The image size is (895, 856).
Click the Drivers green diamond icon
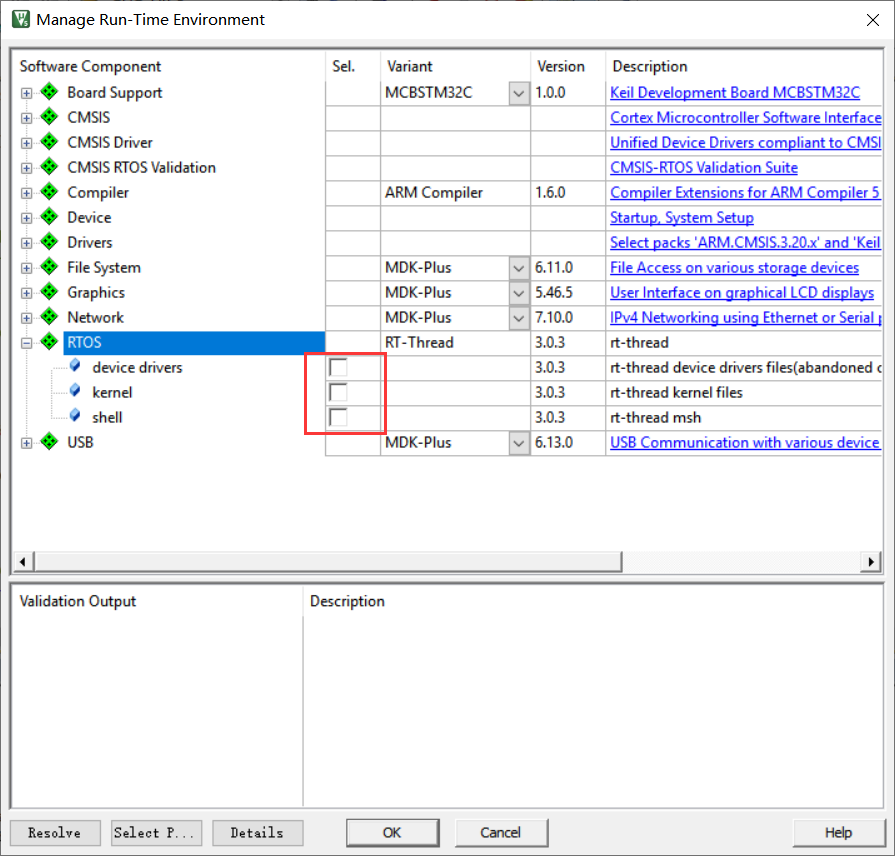point(50,242)
